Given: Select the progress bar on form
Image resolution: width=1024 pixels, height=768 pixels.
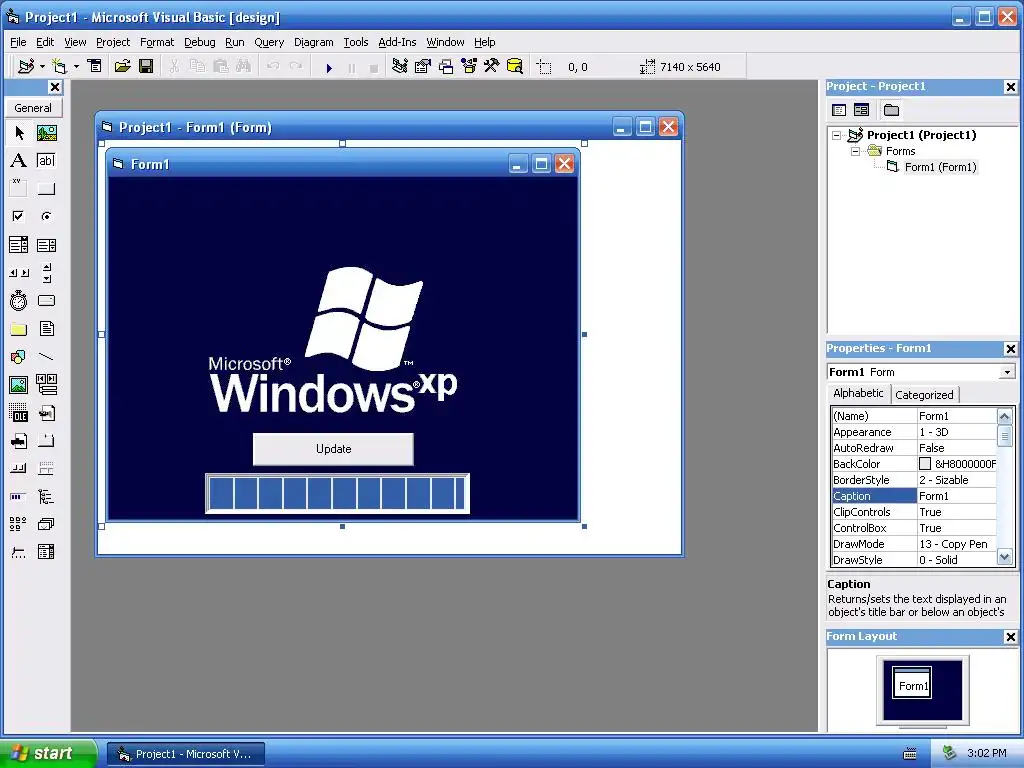Looking at the screenshot, I should tap(337, 494).
